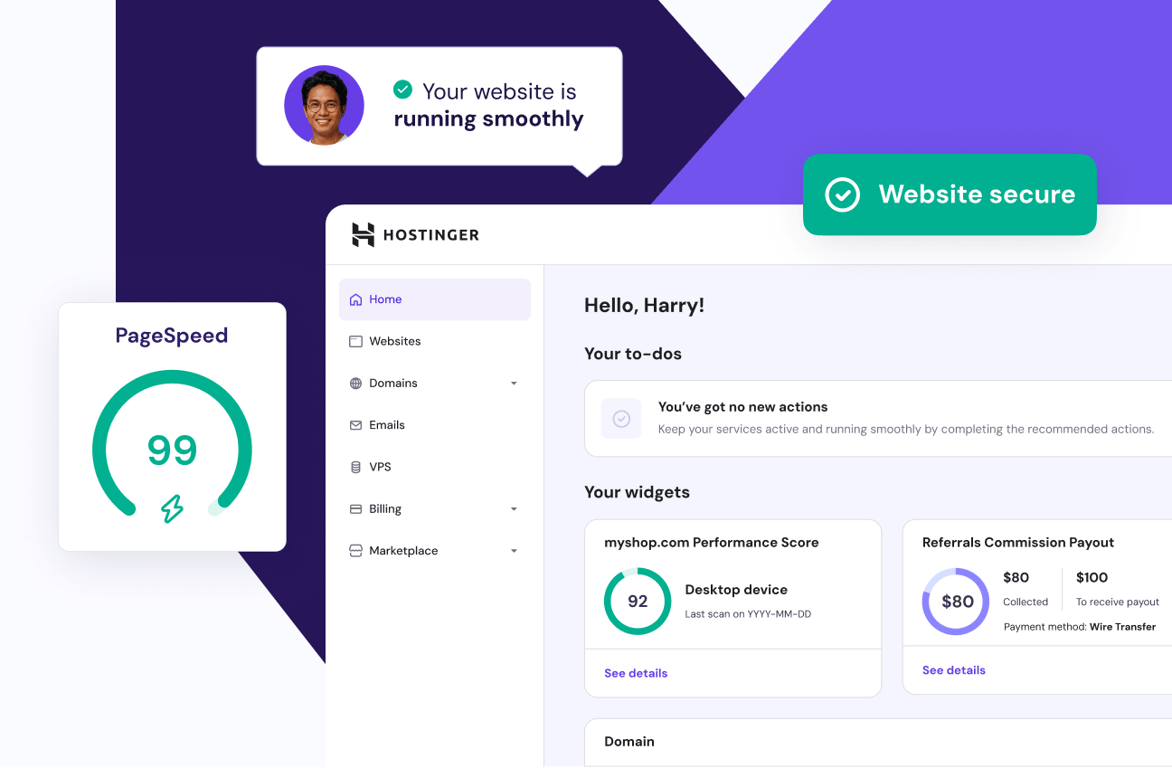Image resolution: width=1172 pixels, height=768 pixels.
Task: Expand the Billing section chevron
Action: coord(514,508)
